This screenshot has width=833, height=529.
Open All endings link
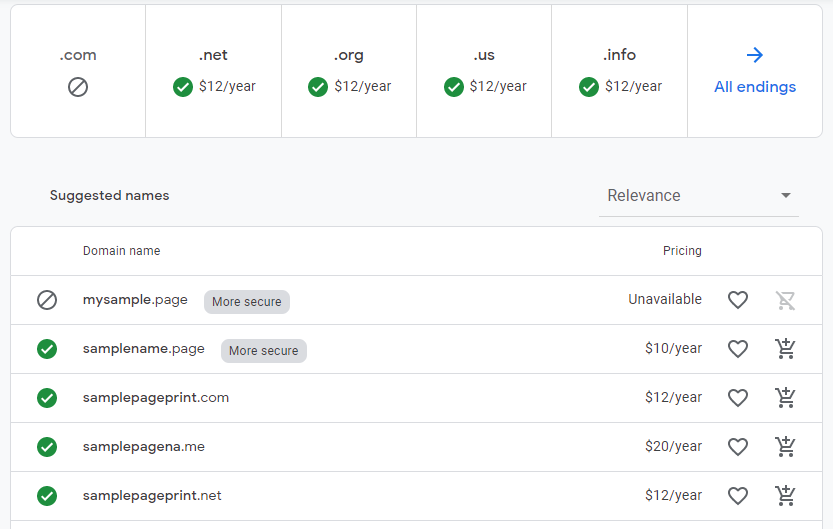755,87
